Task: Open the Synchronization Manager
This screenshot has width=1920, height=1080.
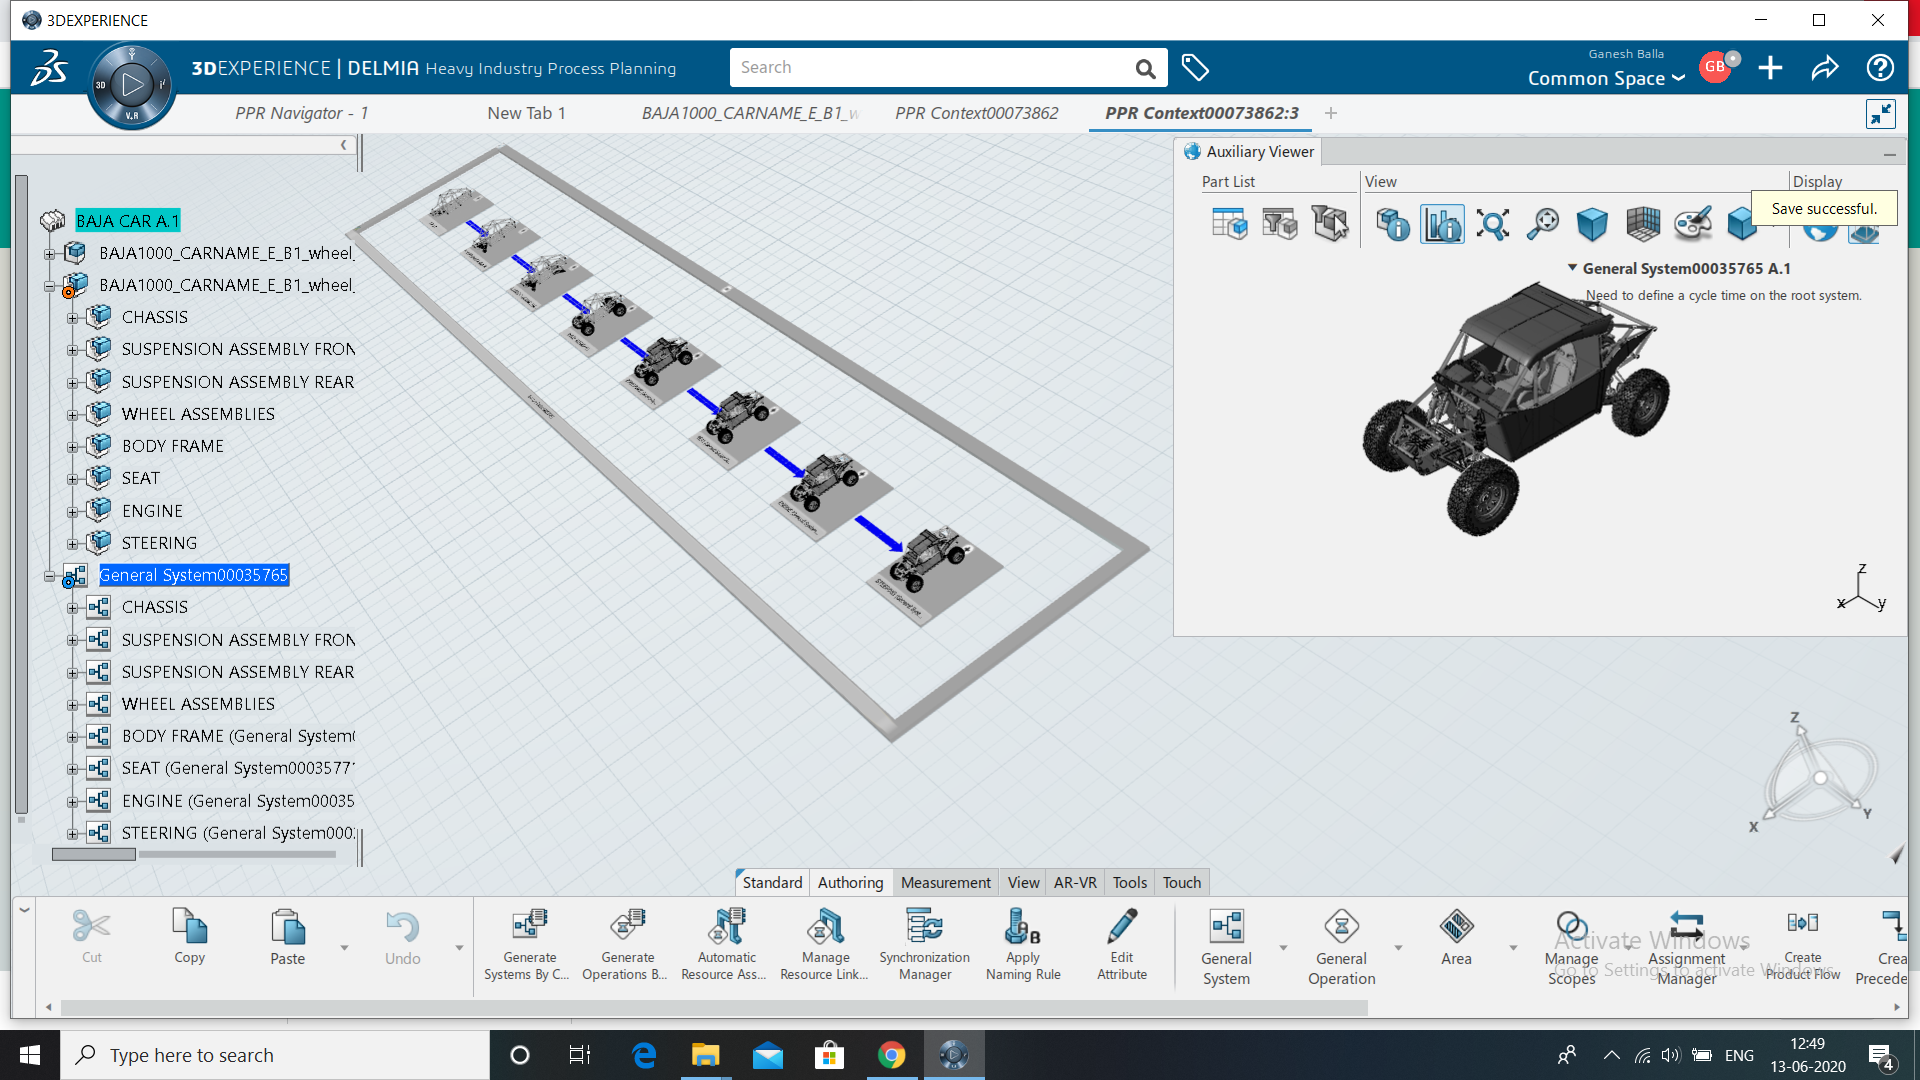Action: [925, 945]
